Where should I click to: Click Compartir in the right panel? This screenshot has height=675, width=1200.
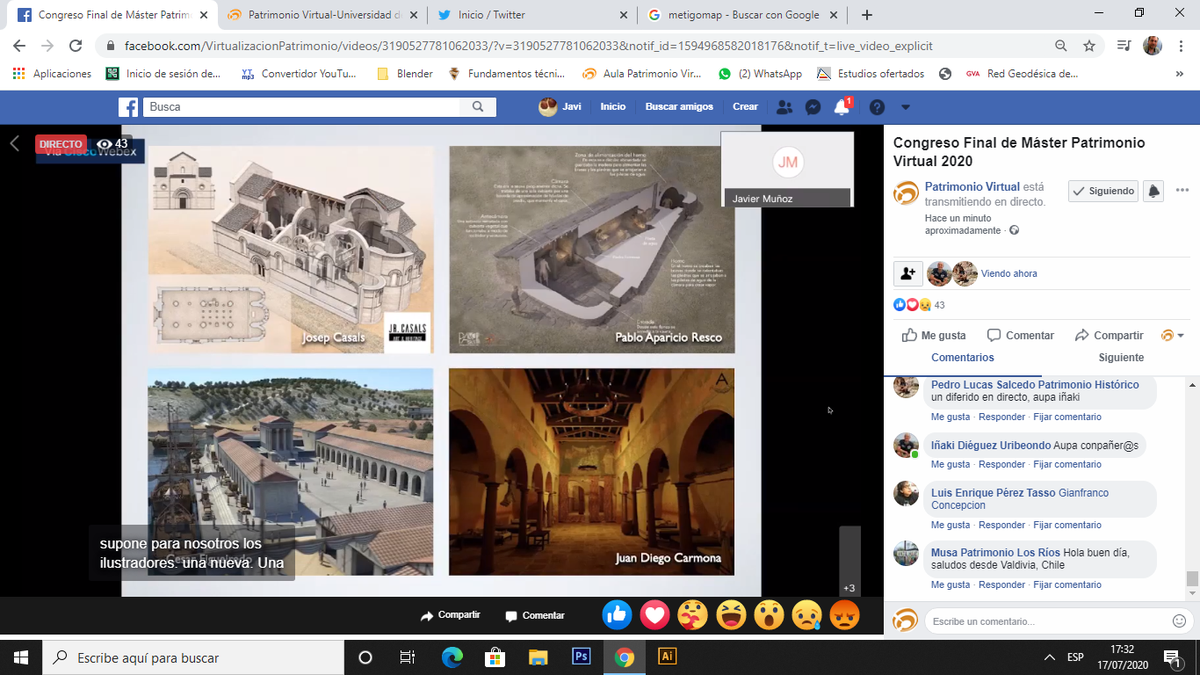pyautogui.click(x=1109, y=335)
